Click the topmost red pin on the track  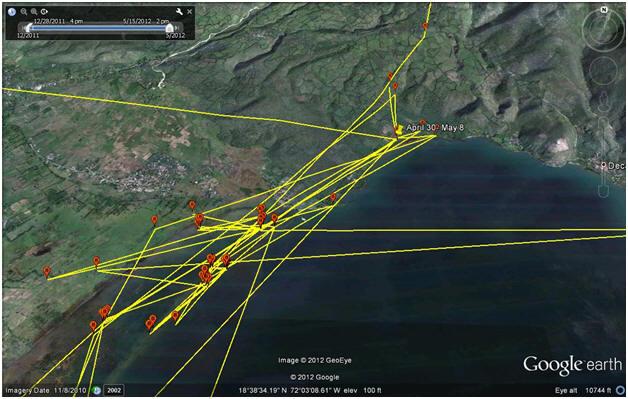(425, 26)
